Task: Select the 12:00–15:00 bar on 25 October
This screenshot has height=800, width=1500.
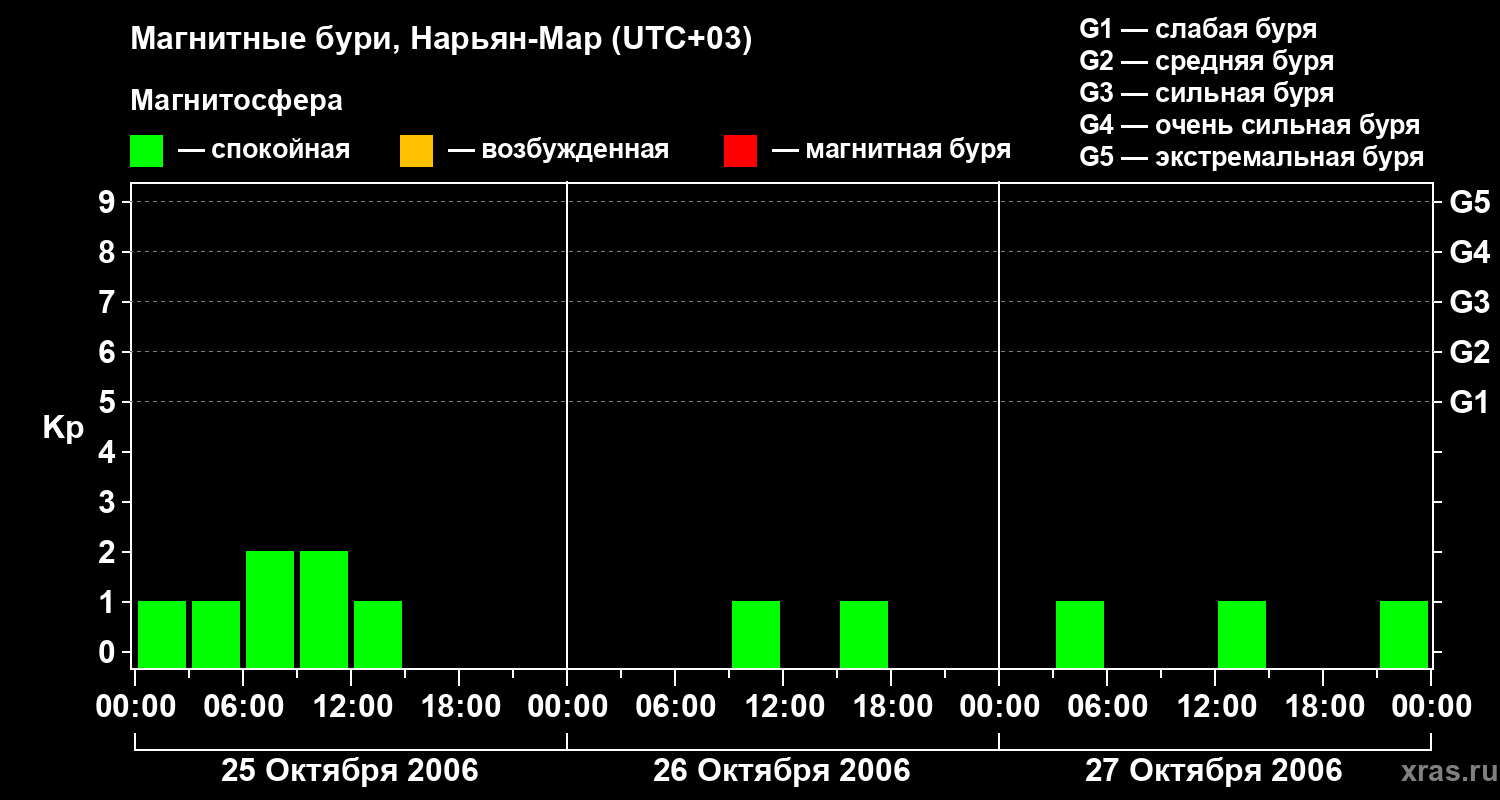Action: pyautogui.click(x=378, y=634)
